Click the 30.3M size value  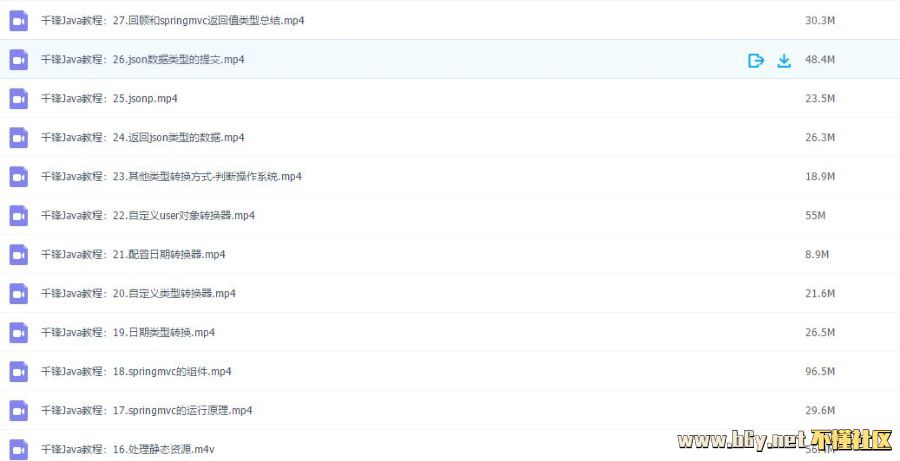[820, 21]
